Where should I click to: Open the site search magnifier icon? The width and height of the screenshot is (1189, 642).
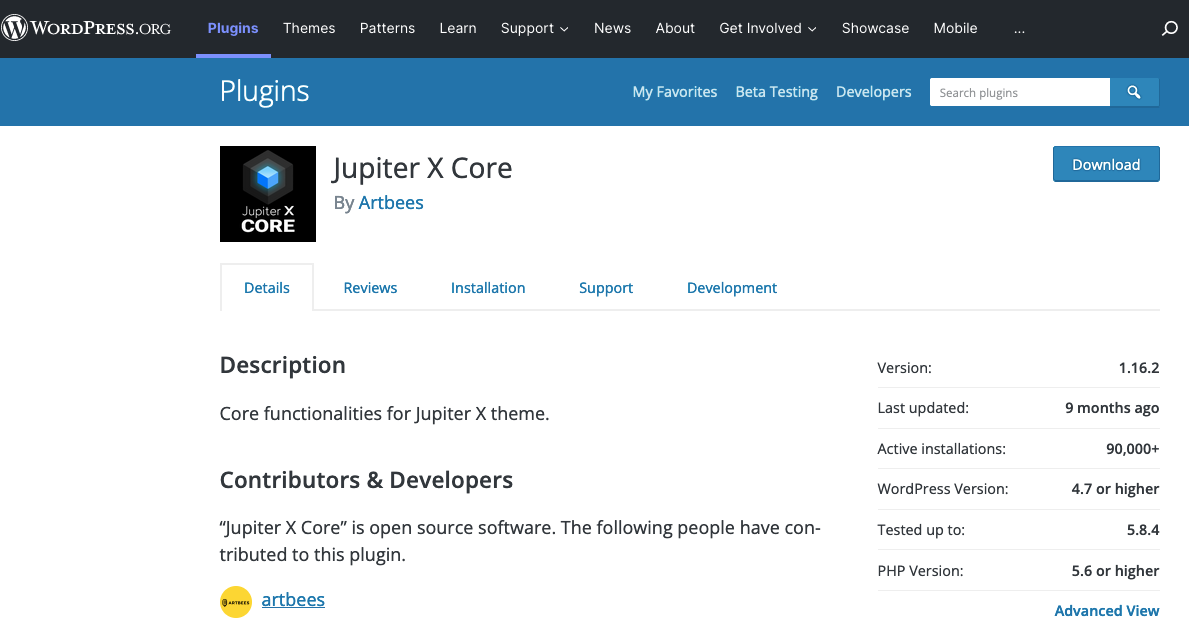1169,29
